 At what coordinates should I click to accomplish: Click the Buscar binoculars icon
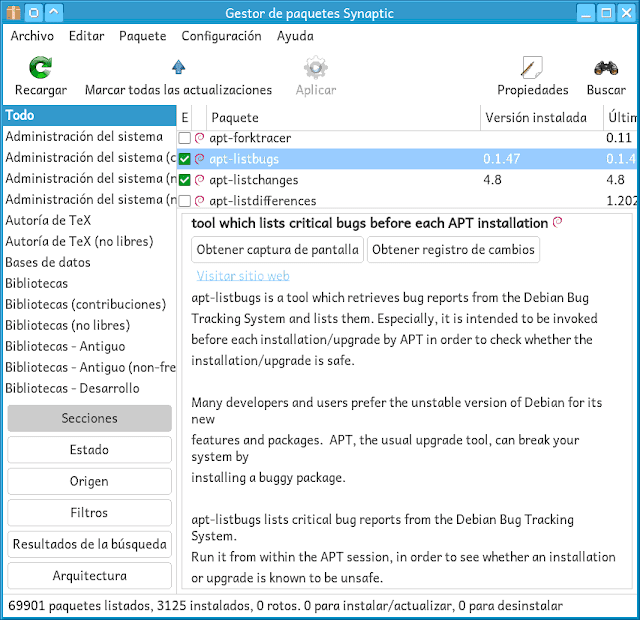click(606, 68)
